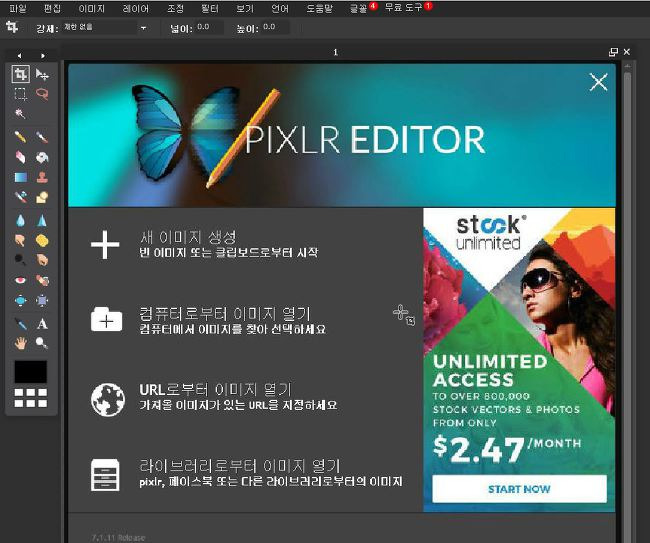650x543 pixels.
Task: Click the black foreground color swatch
Action: 31,372
